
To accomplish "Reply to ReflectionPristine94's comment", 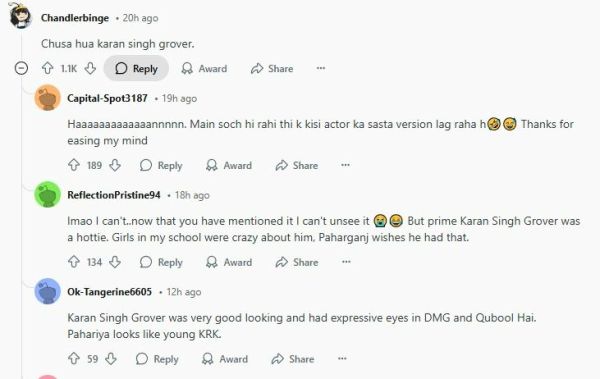I will 161,262.
